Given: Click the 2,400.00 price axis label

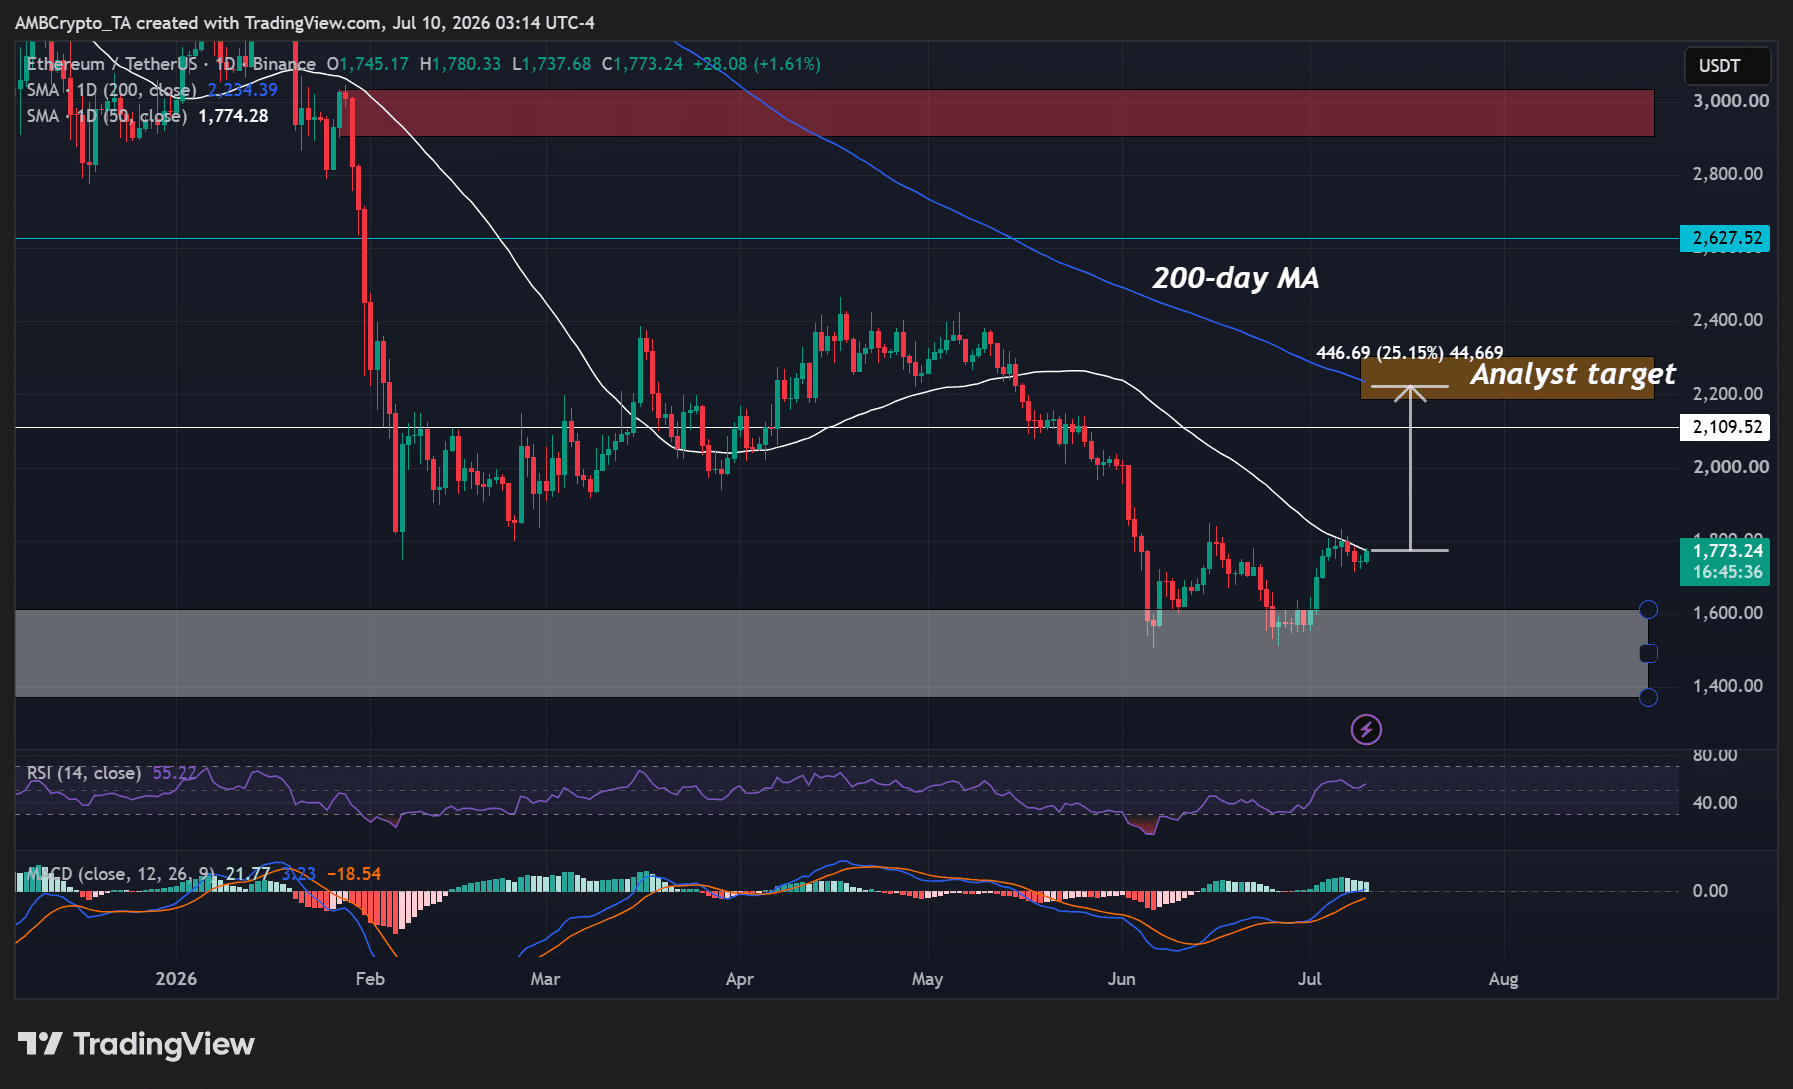Looking at the screenshot, I should tap(1727, 320).
